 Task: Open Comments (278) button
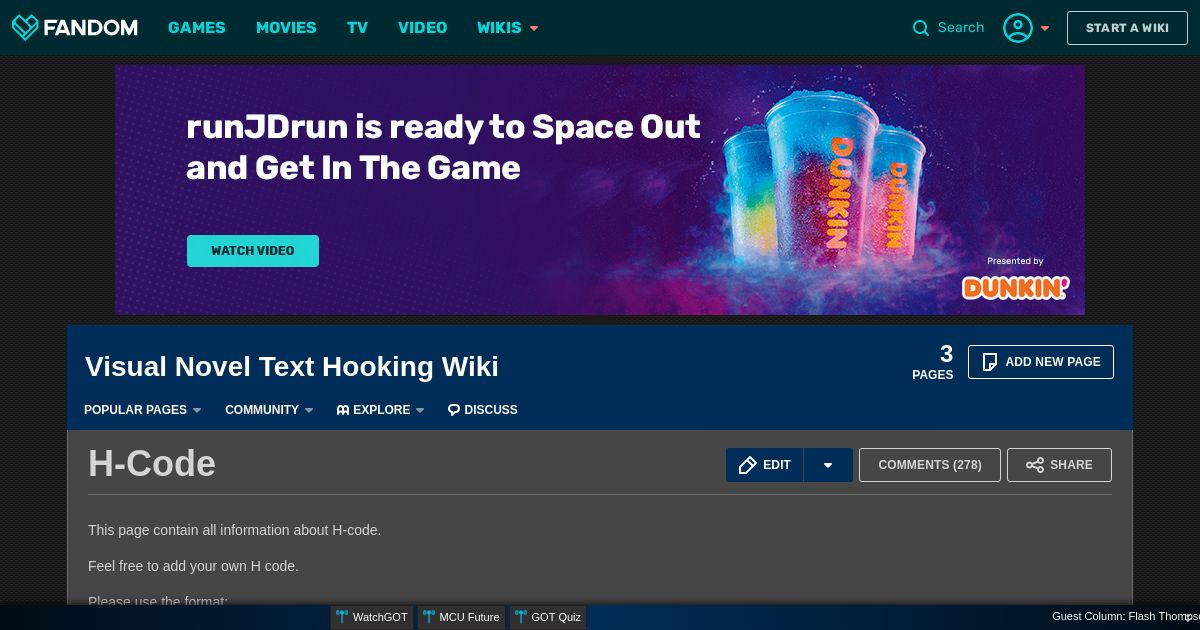(x=930, y=465)
